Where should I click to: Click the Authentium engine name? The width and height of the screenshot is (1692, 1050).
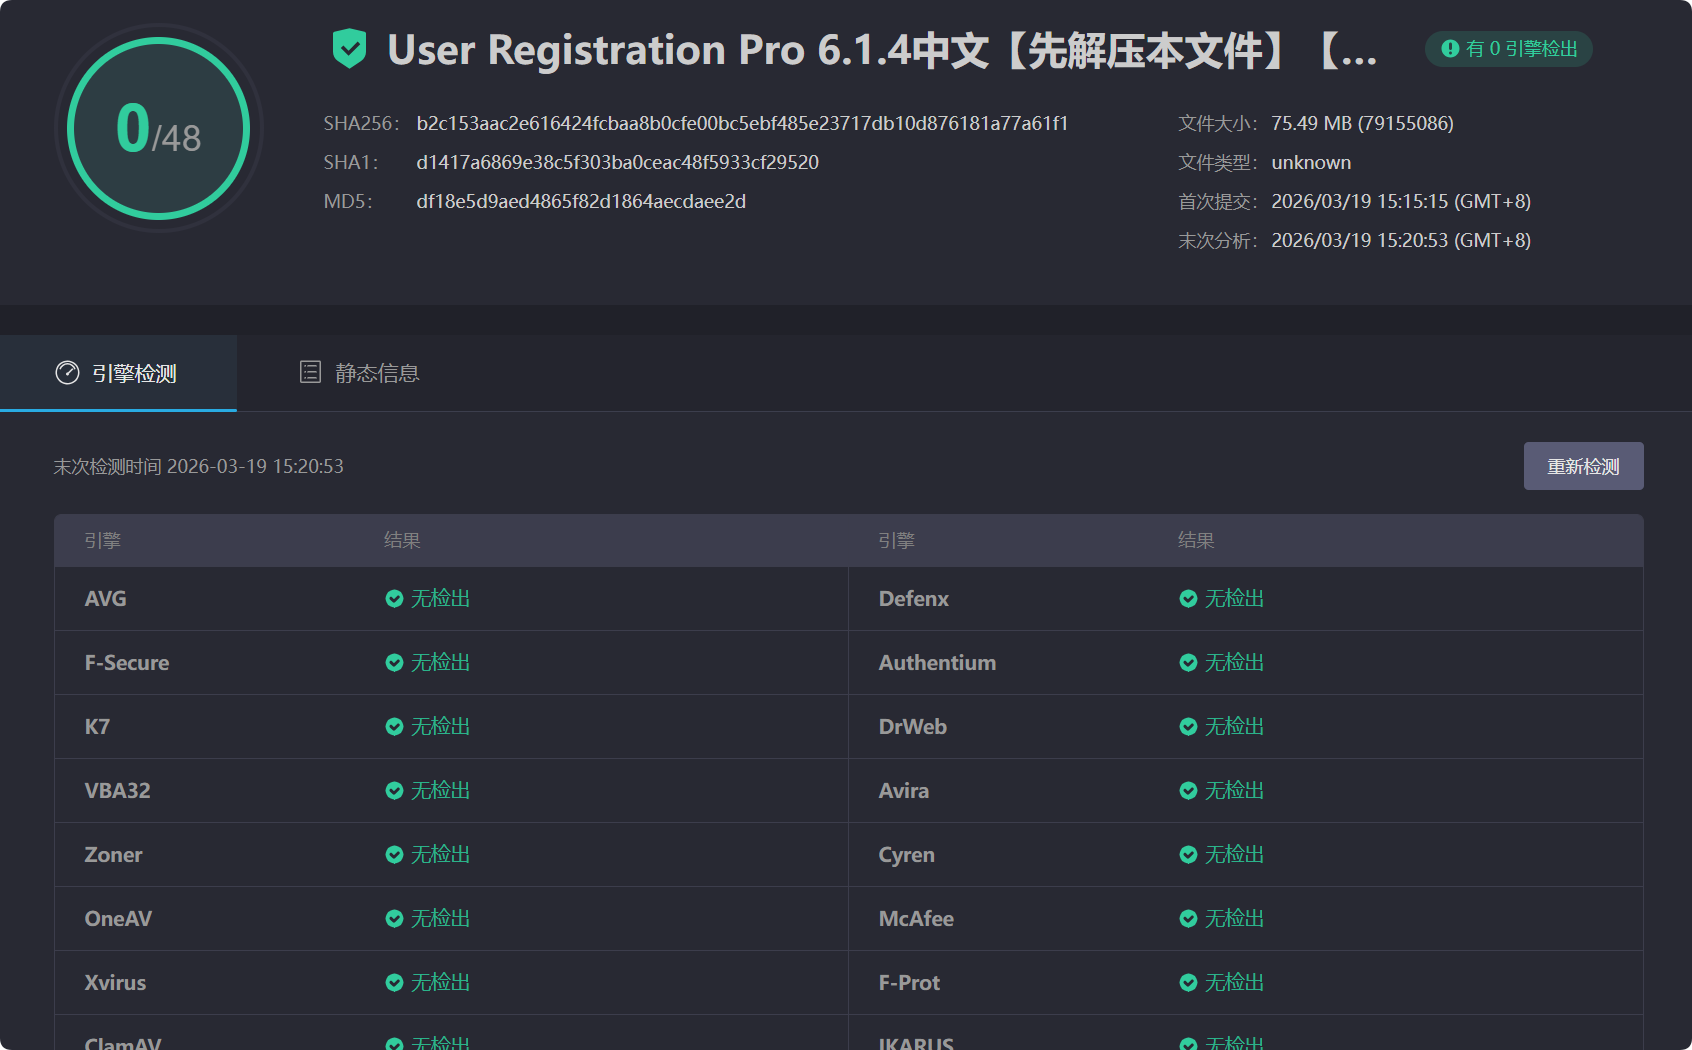937,663
